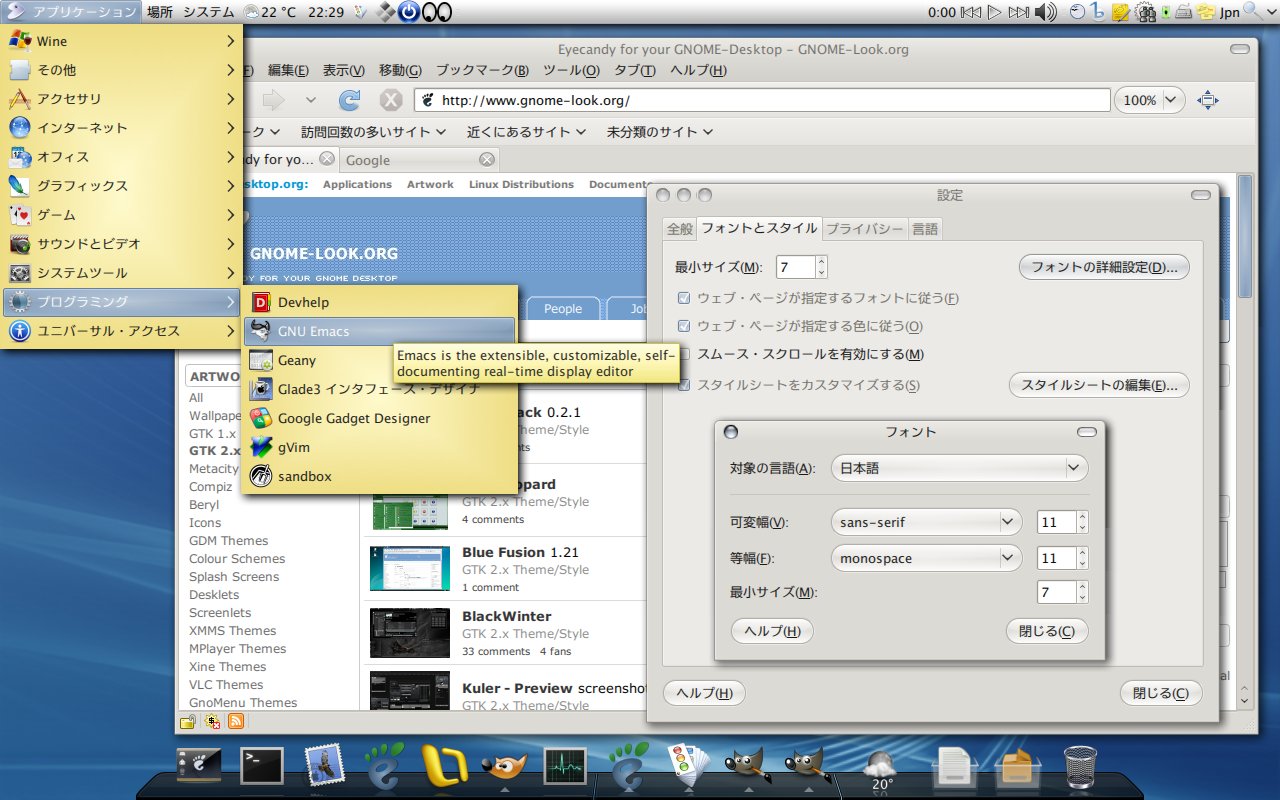Open the forward history dropdown arrow
The width and height of the screenshot is (1280, 800).
(310, 100)
